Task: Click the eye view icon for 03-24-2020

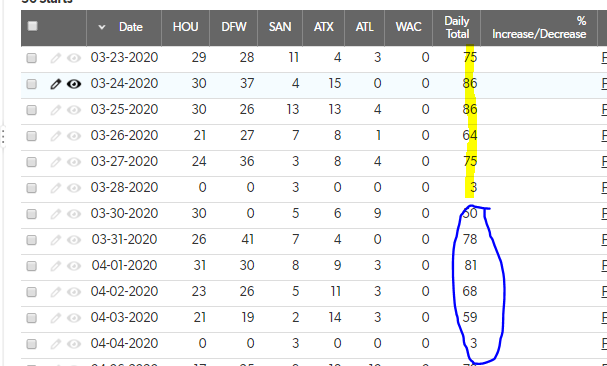Action: click(x=74, y=84)
